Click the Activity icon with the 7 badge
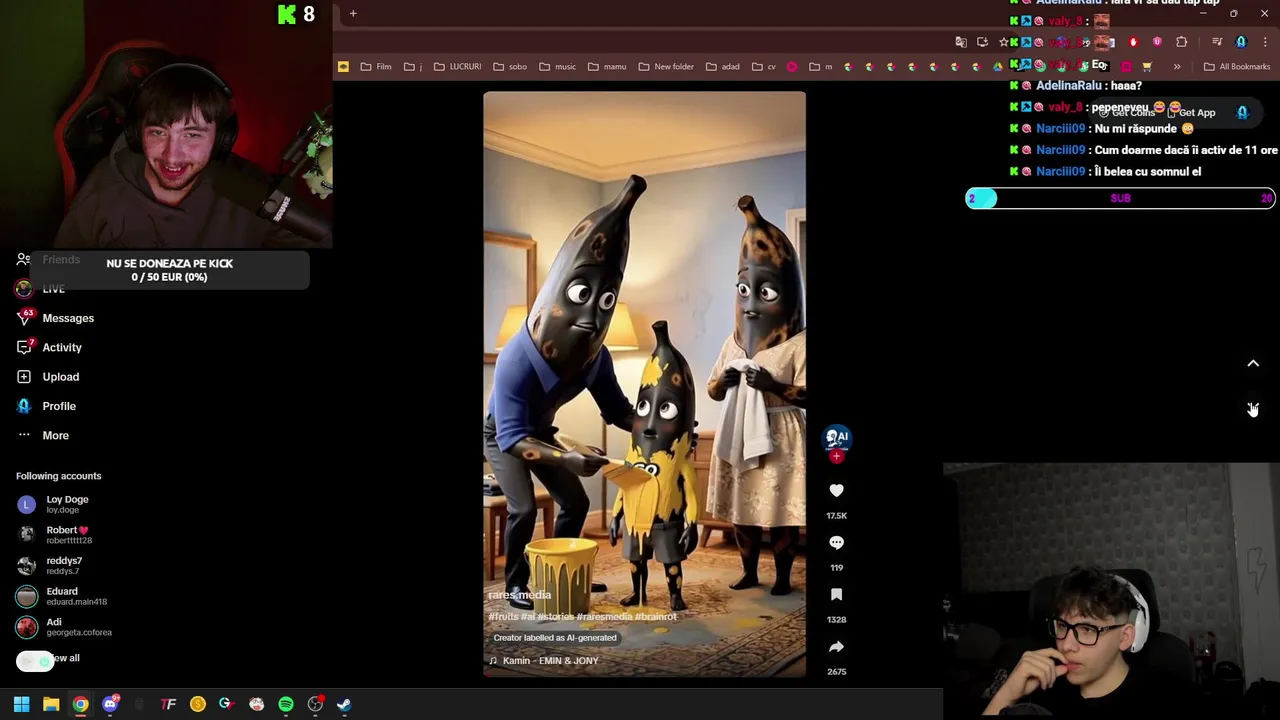The image size is (1280, 720). 24,347
